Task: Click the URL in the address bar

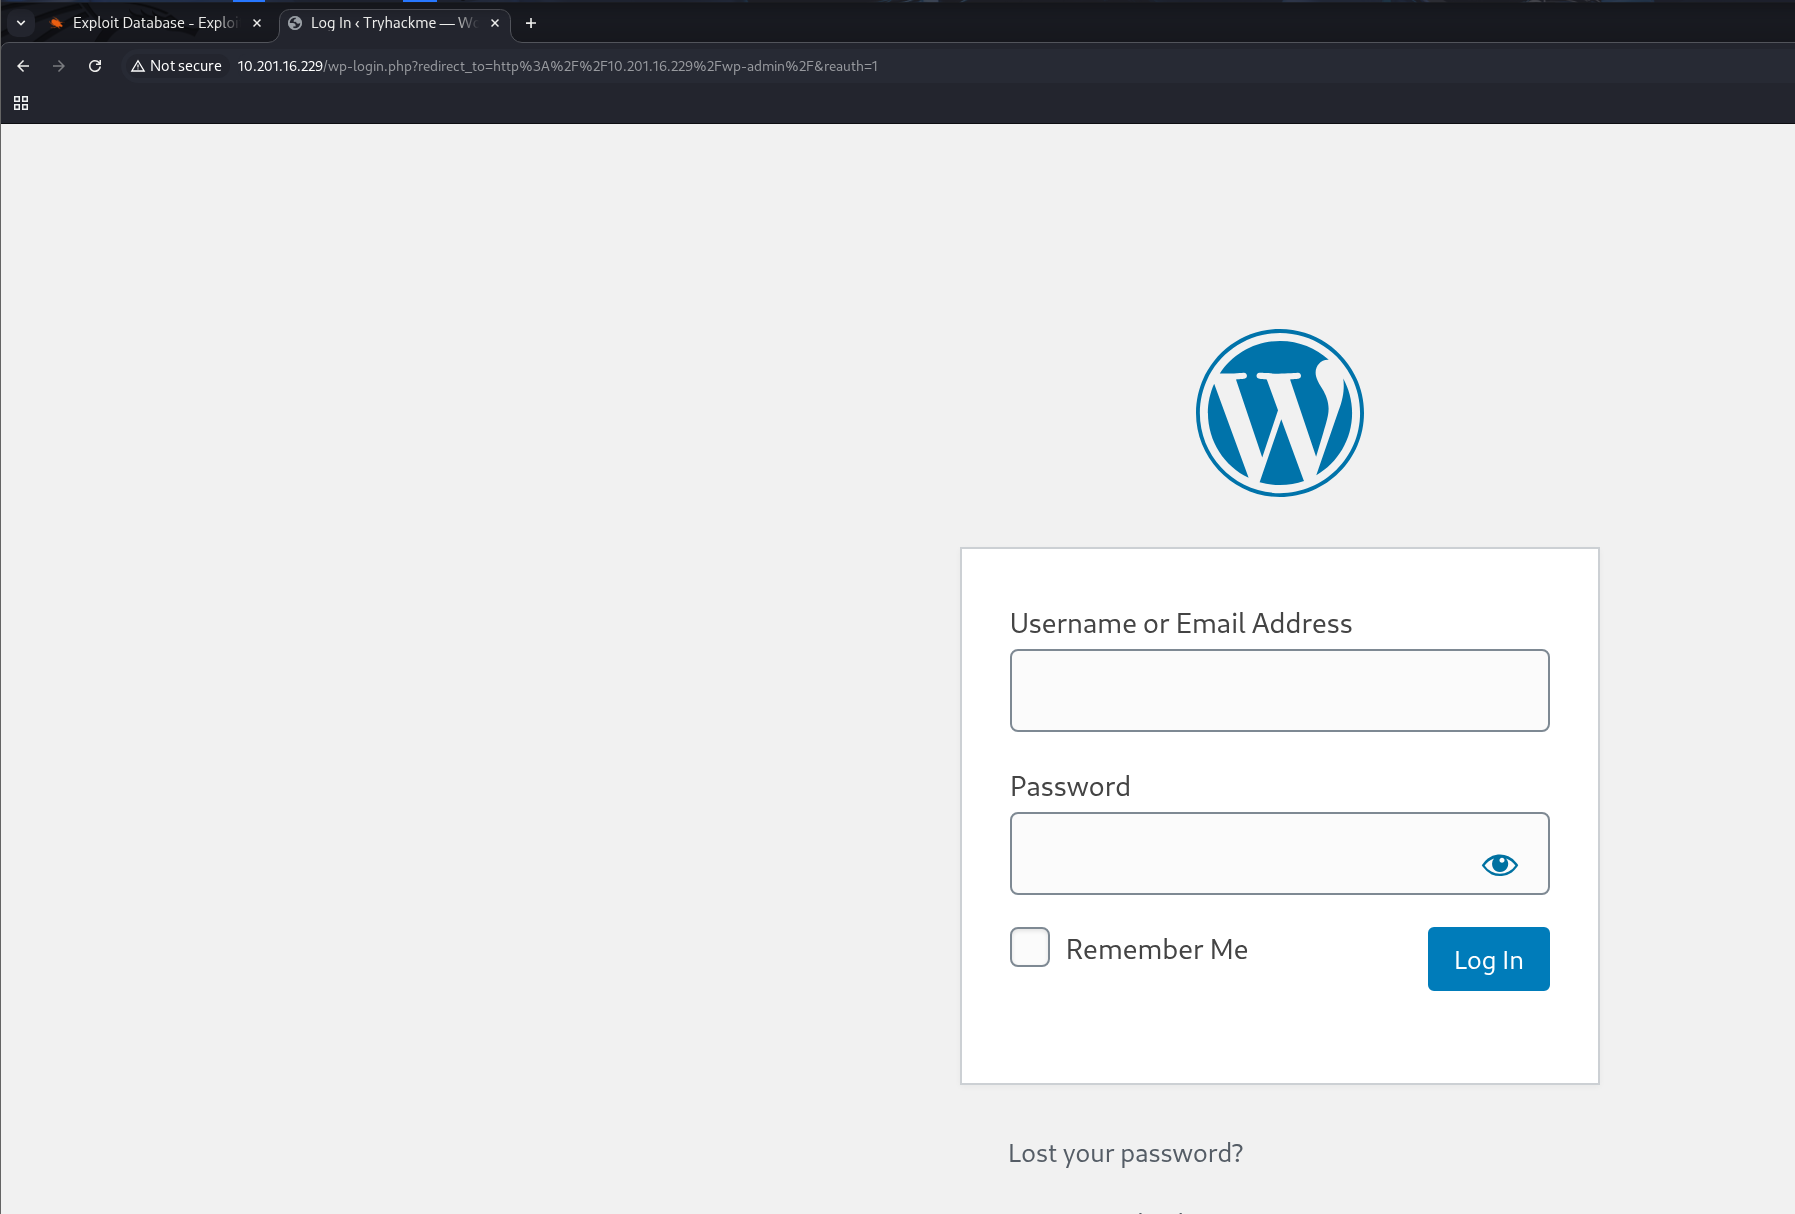Action: (557, 66)
